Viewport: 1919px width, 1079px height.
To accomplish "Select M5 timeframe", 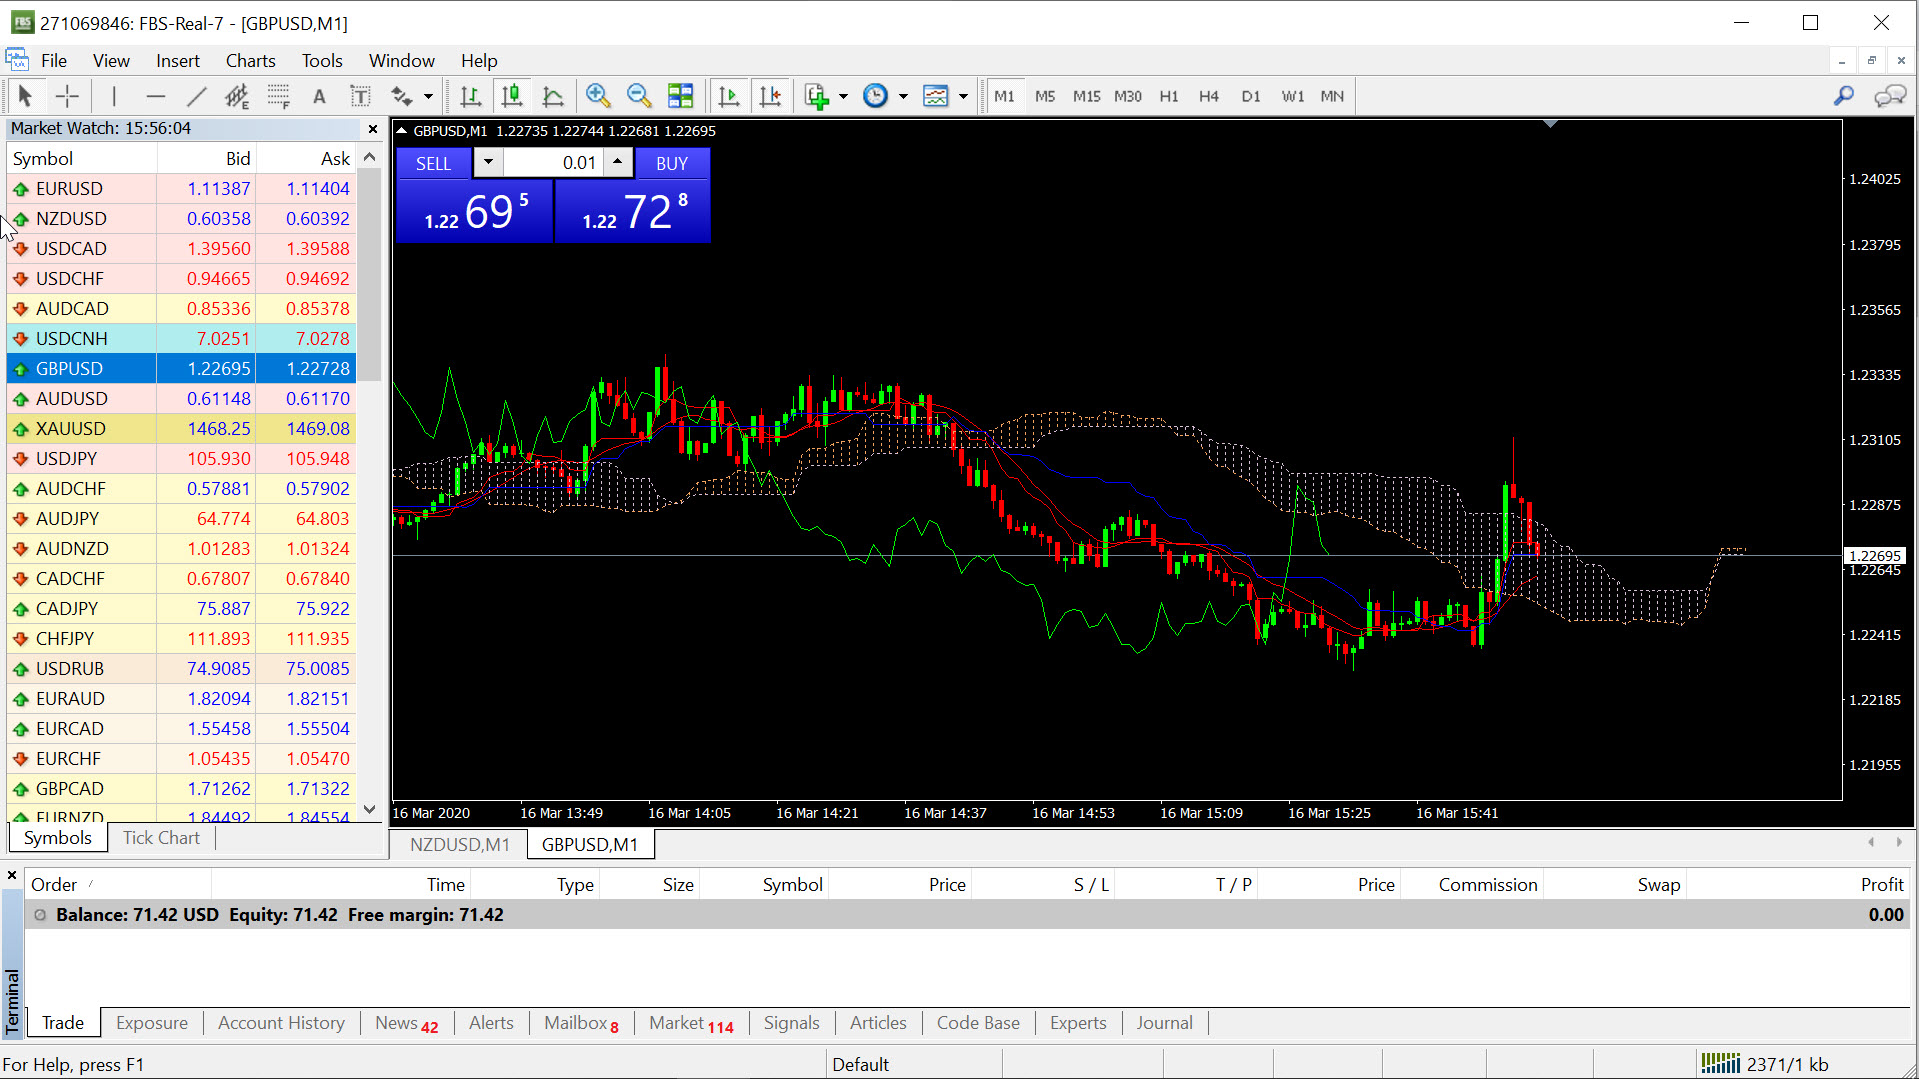I will [x=1045, y=96].
